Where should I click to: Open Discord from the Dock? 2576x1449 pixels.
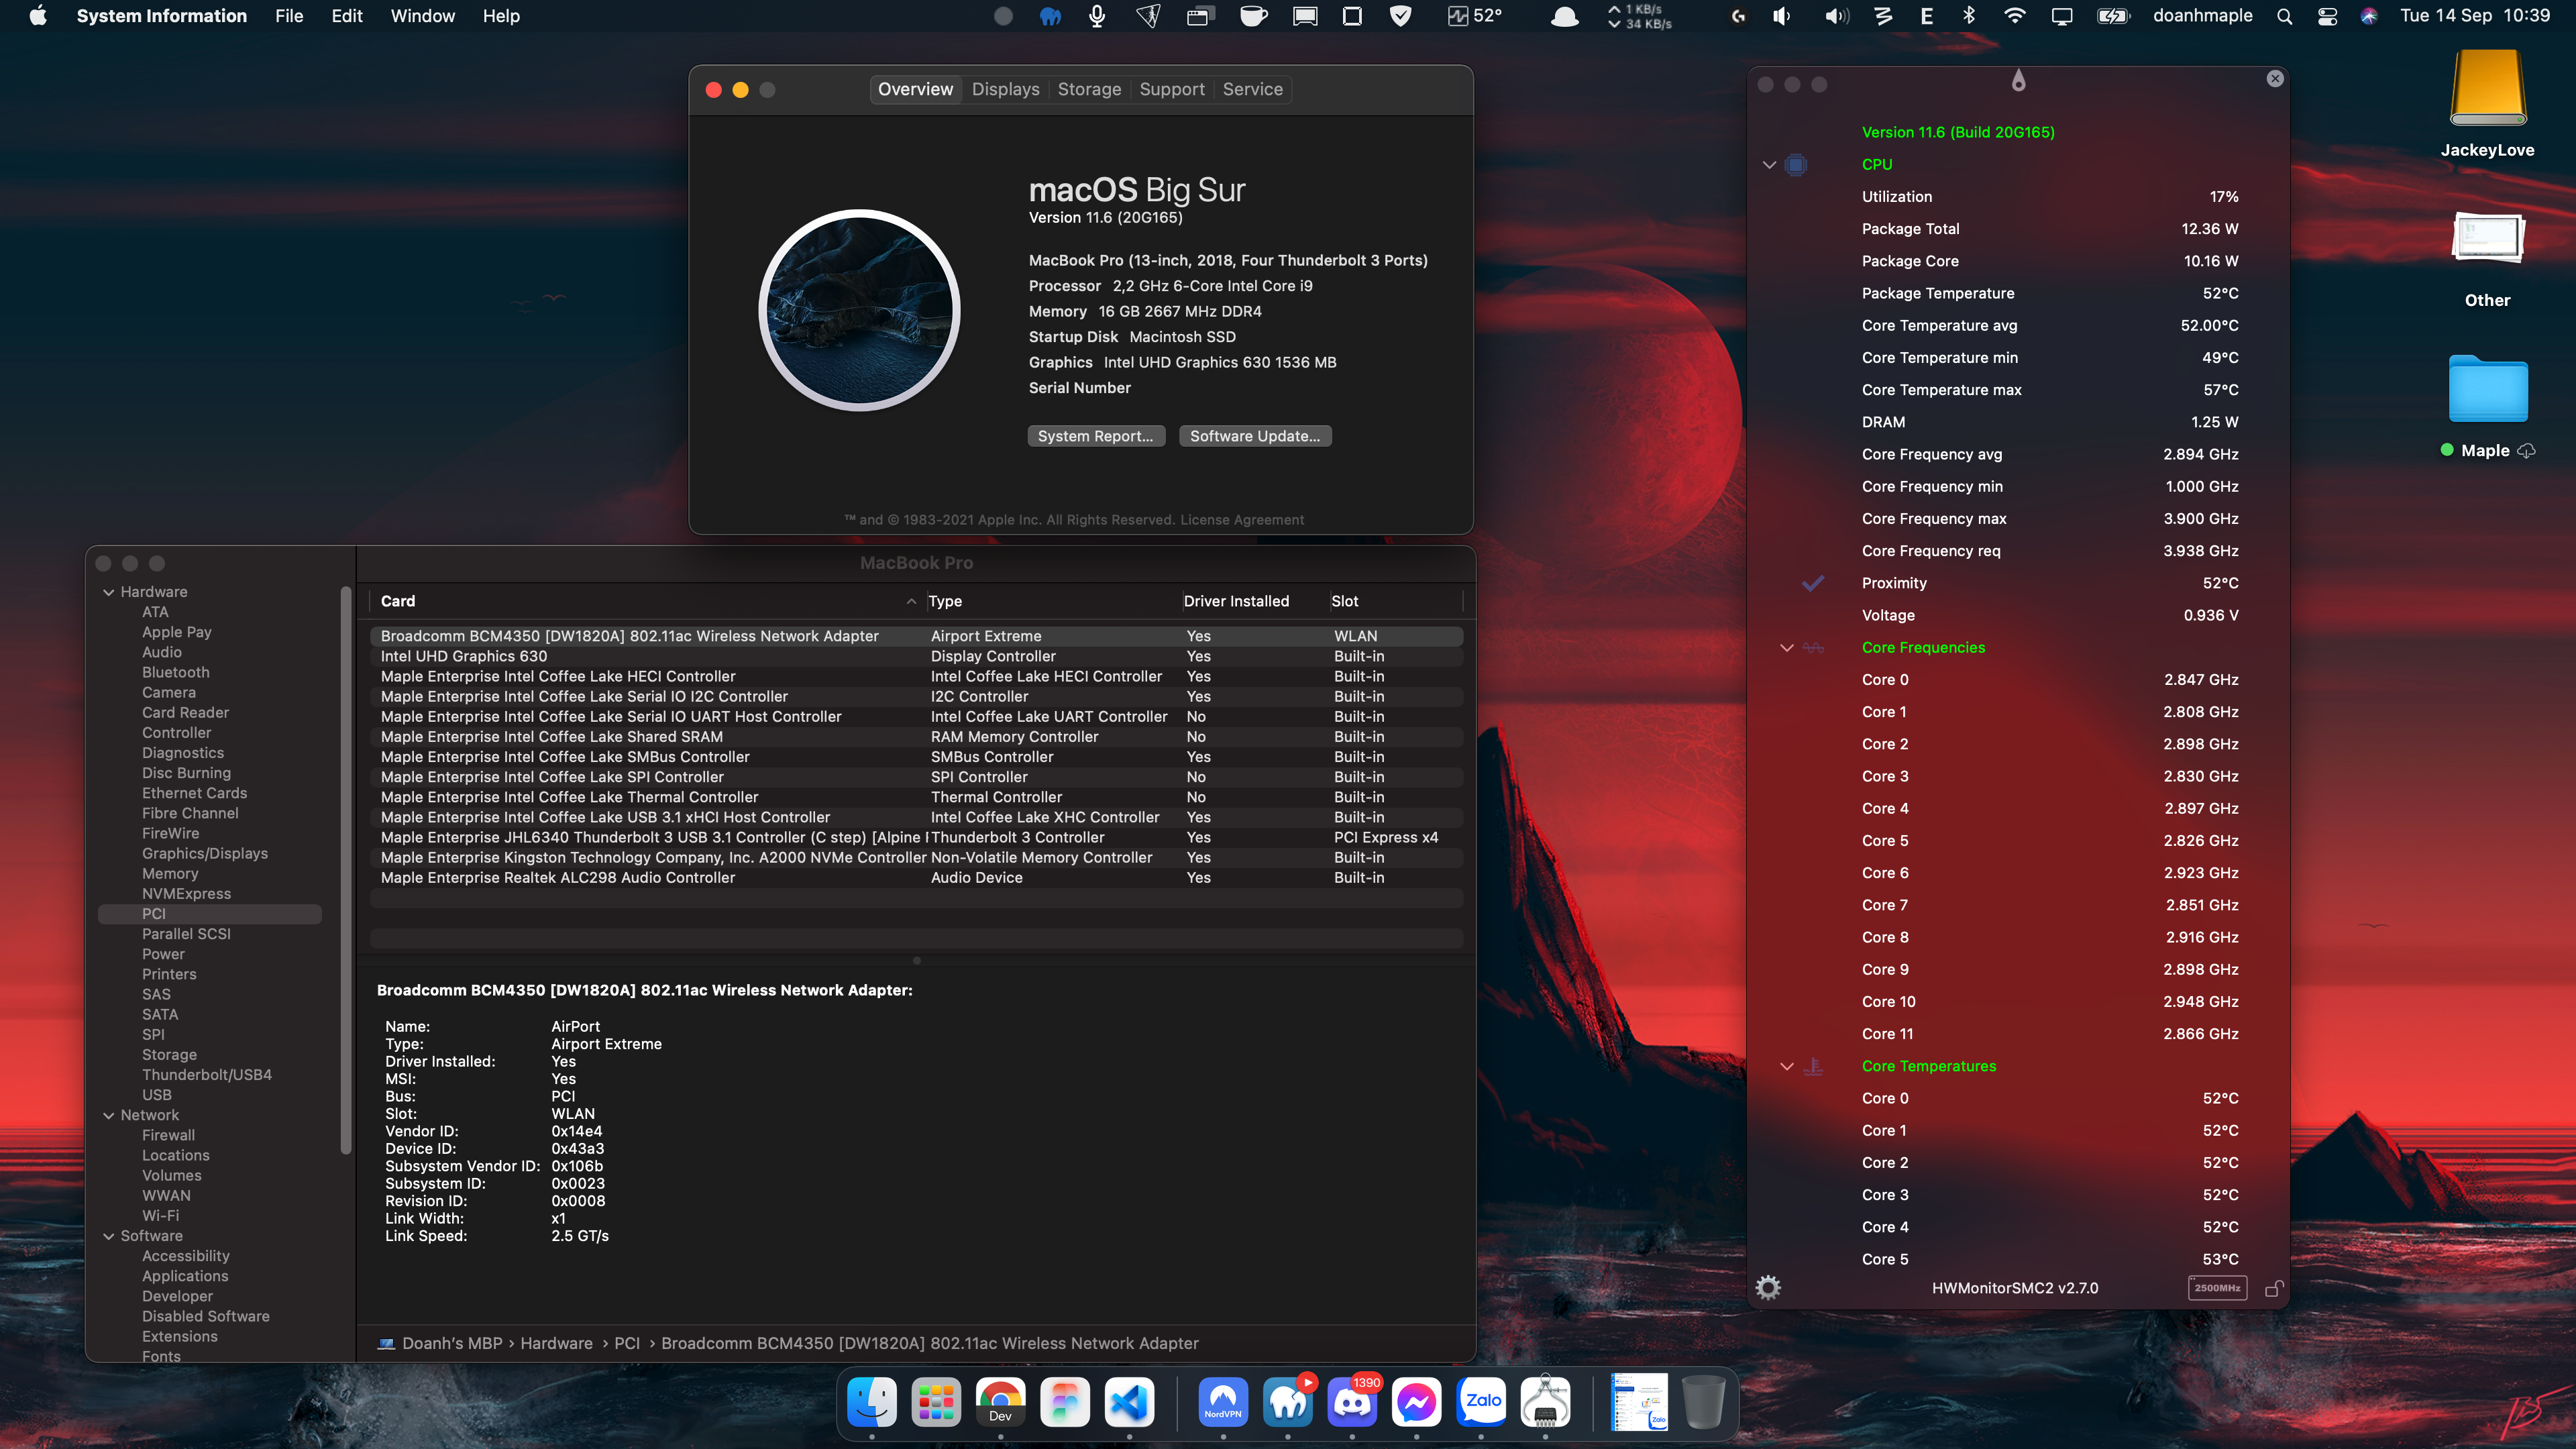(1352, 1403)
